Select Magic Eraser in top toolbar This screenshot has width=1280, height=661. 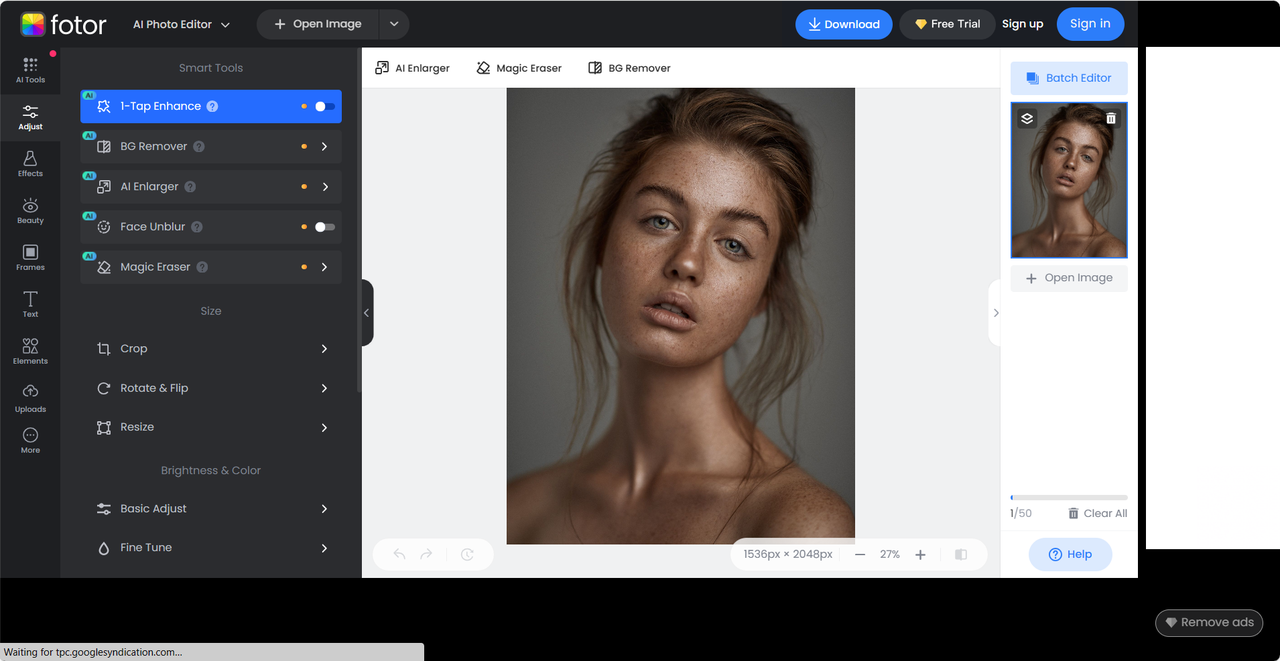tap(518, 68)
